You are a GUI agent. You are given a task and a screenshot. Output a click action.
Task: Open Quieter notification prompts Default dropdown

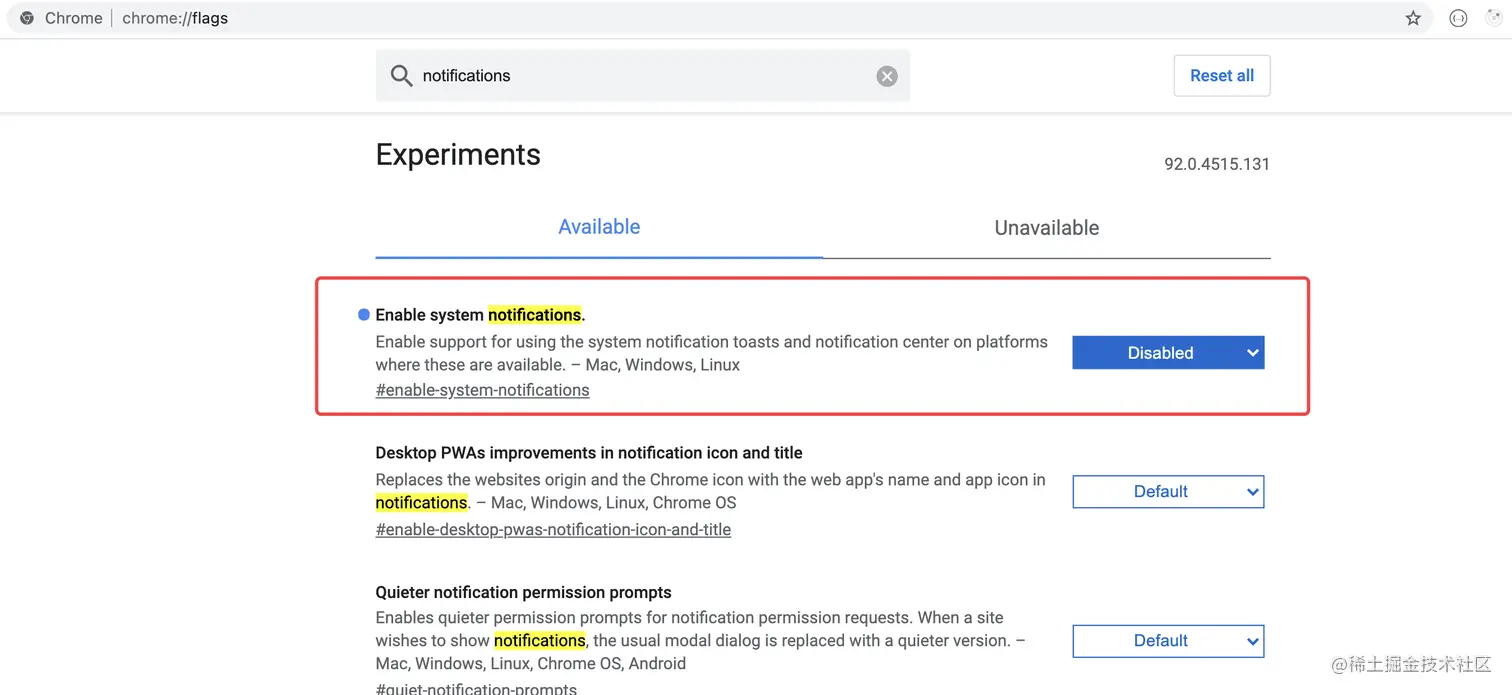[x=1168, y=641]
